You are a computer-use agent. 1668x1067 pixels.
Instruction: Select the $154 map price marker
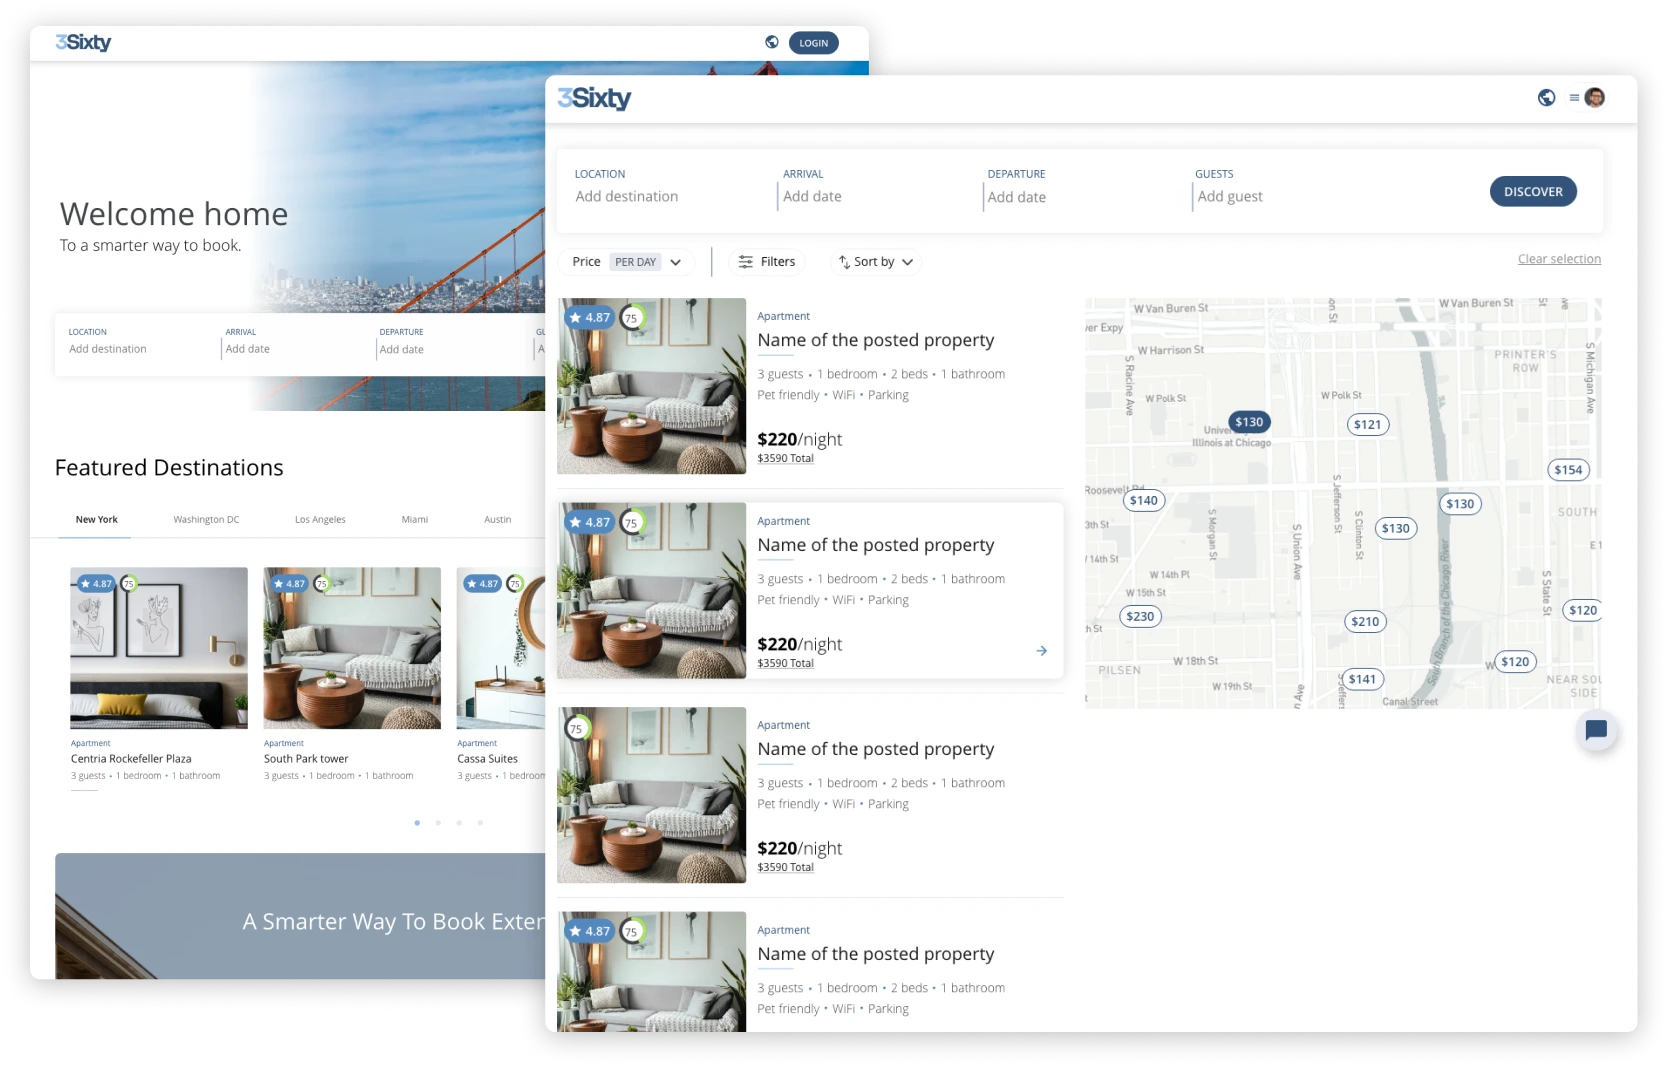(1568, 470)
